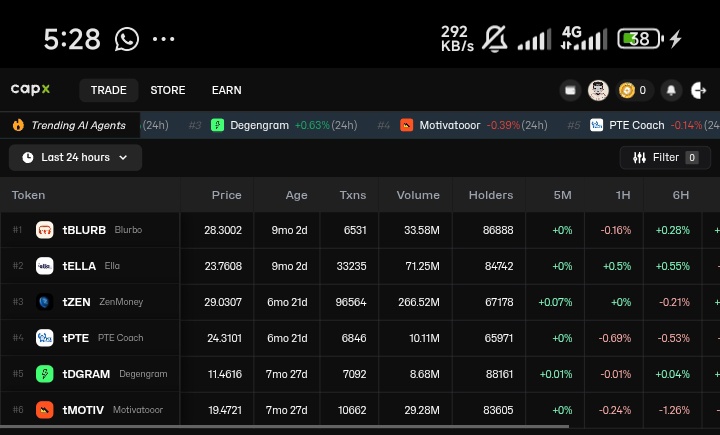The image size is (720, 435).
Task: Tap WhatsApp icon in status bar
Action: (127, 39)
